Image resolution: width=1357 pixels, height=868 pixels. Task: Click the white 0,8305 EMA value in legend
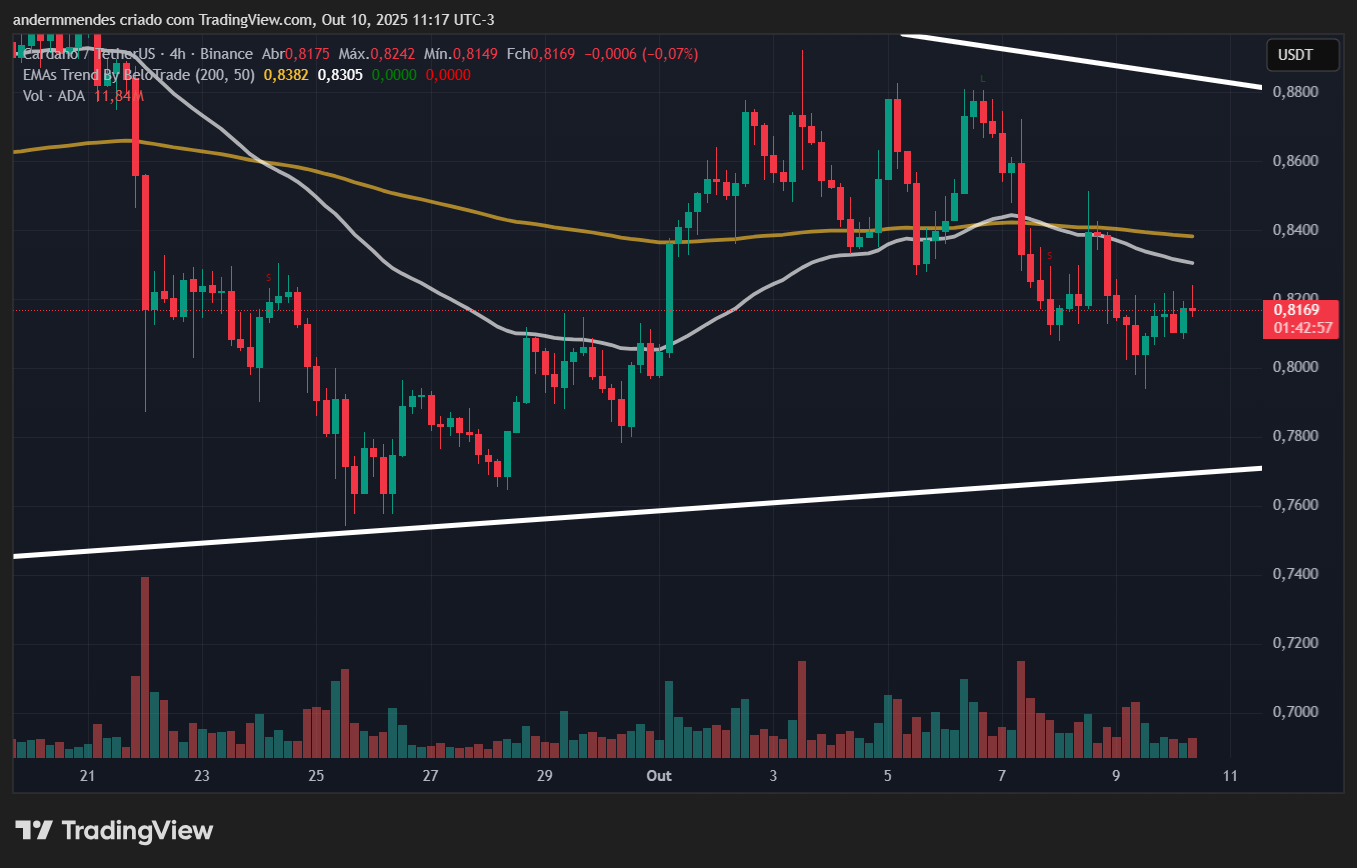click(x=339, y=75)
